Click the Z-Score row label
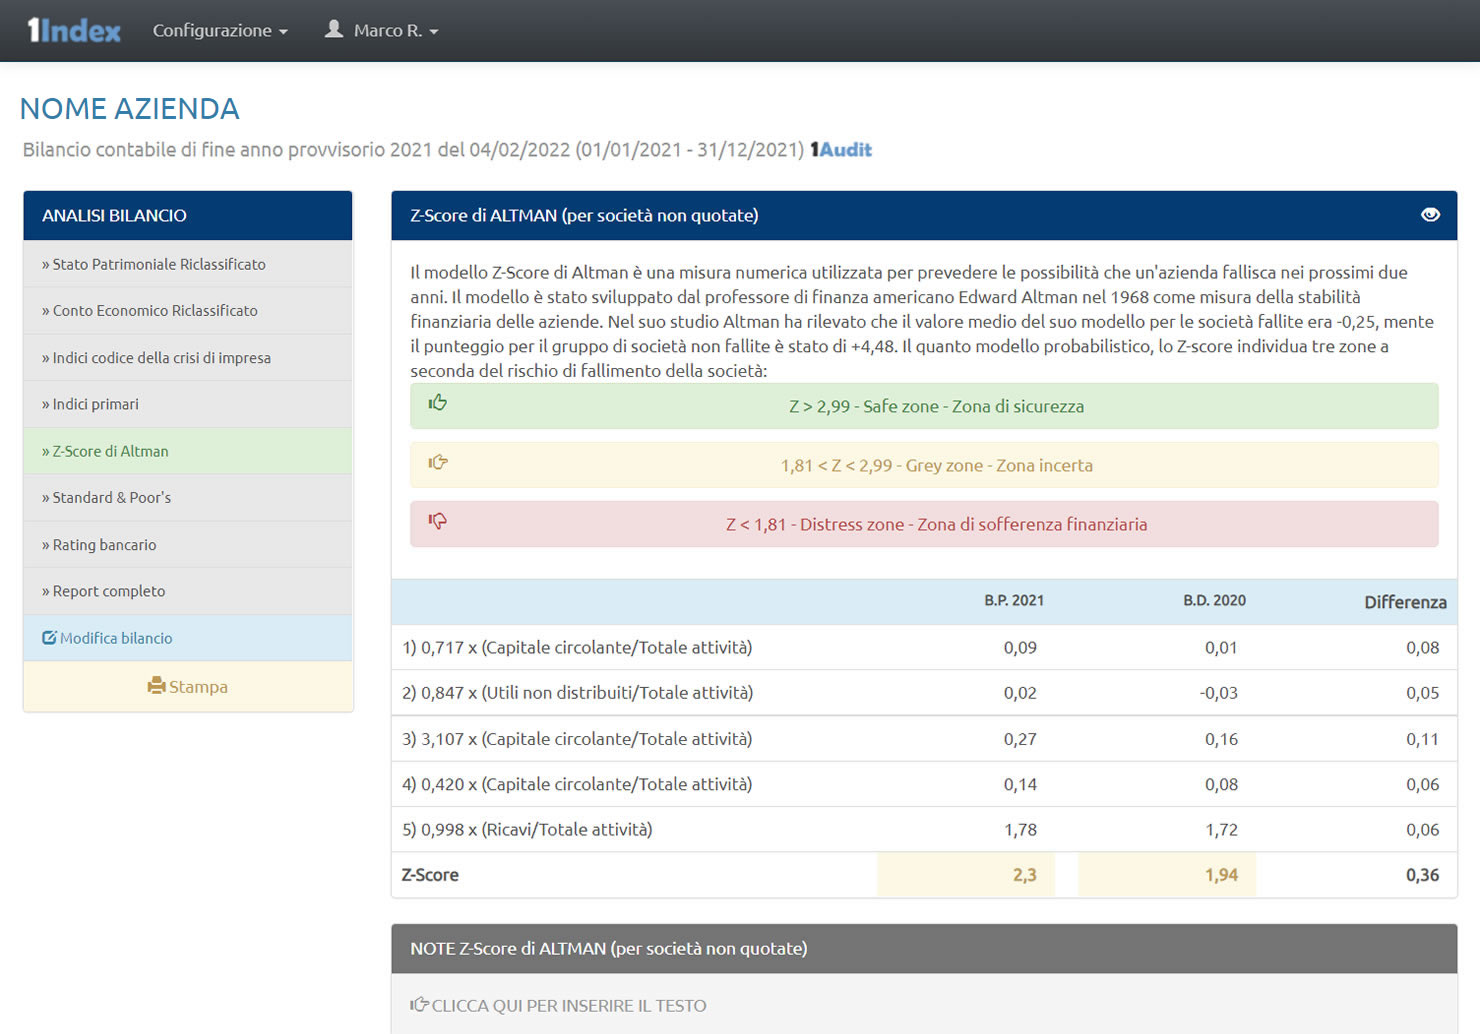Image resolution: width=1480 pixels, height=1034 pixels. point(430,875)
